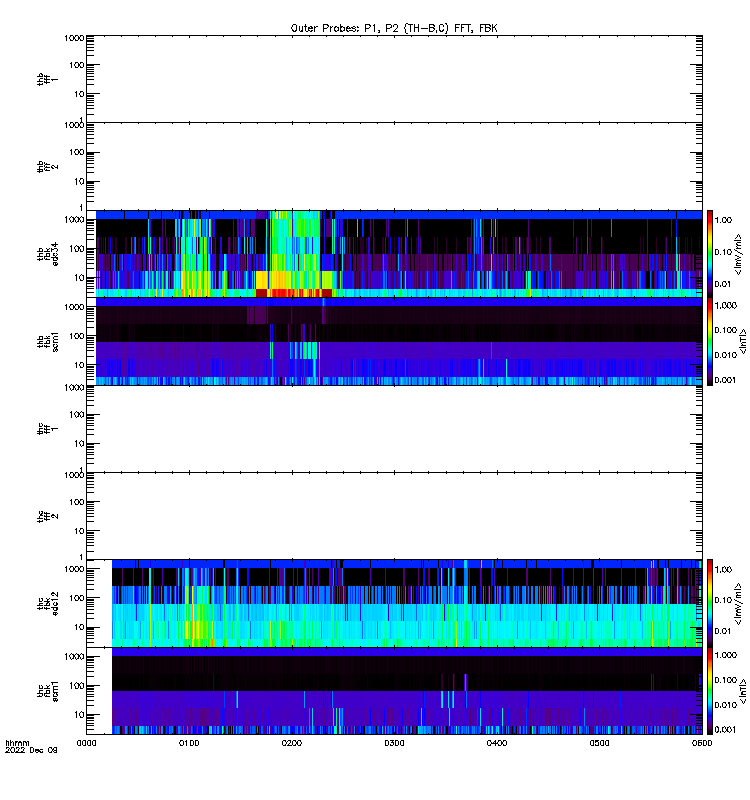750x800 pixels.
Task: Click the cyan burst in the thb scm1 spectrogram
Action: [x=304, y=351]
